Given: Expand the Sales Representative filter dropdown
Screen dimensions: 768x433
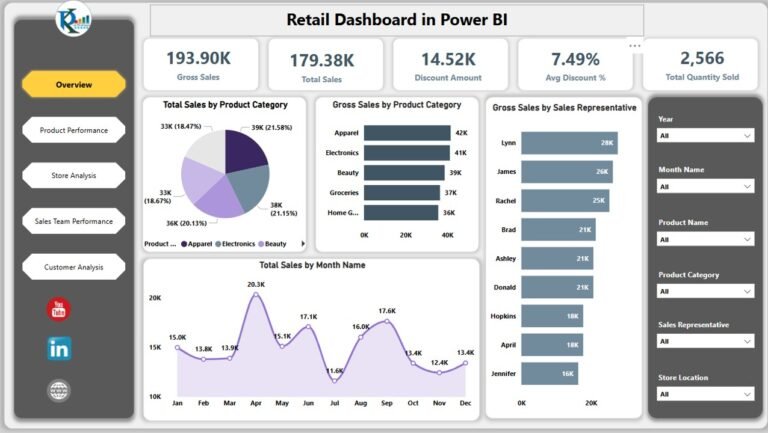Looking at the screenshot, I should click(705, 341).
